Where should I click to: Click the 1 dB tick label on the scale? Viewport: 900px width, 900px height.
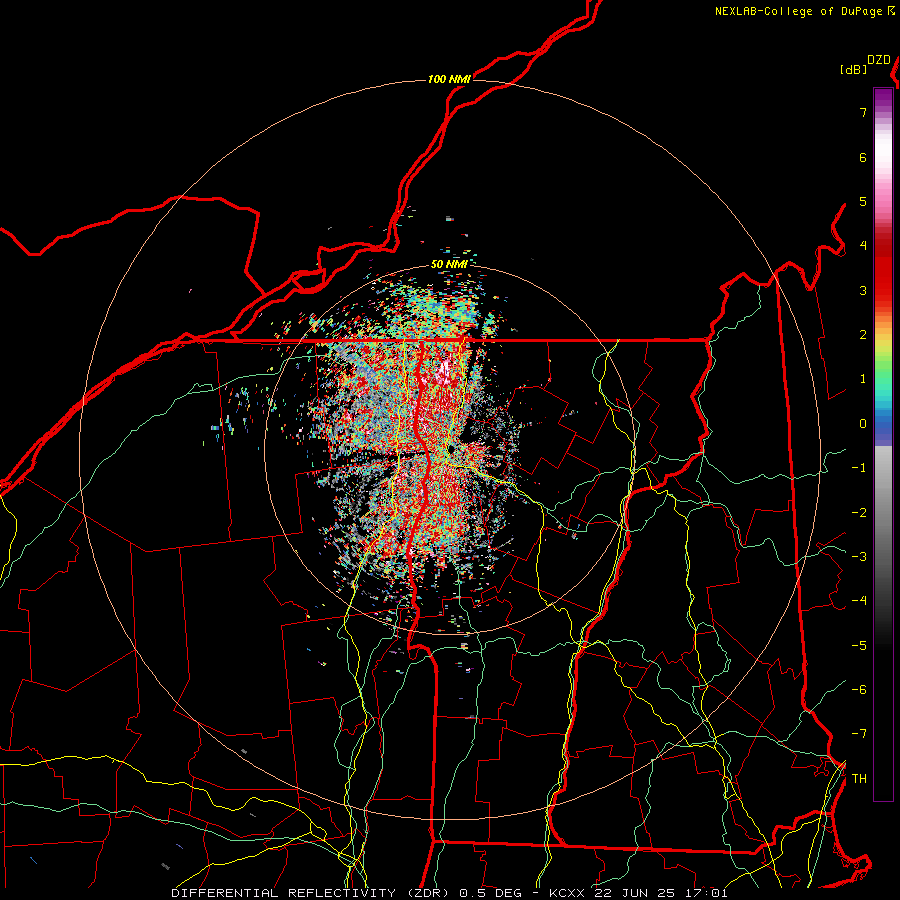pos(863,379)
